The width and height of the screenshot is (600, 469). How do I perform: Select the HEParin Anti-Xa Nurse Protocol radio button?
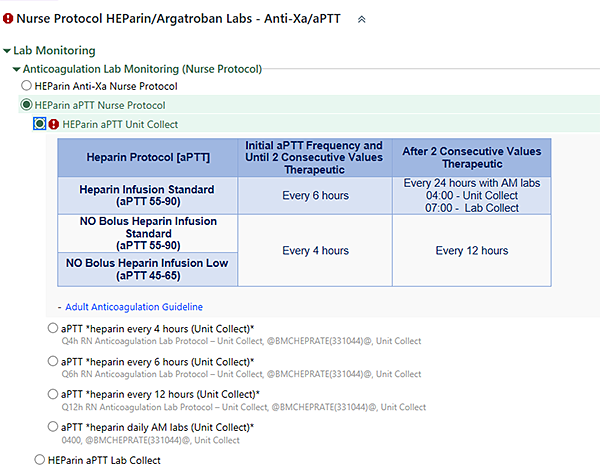27,86
